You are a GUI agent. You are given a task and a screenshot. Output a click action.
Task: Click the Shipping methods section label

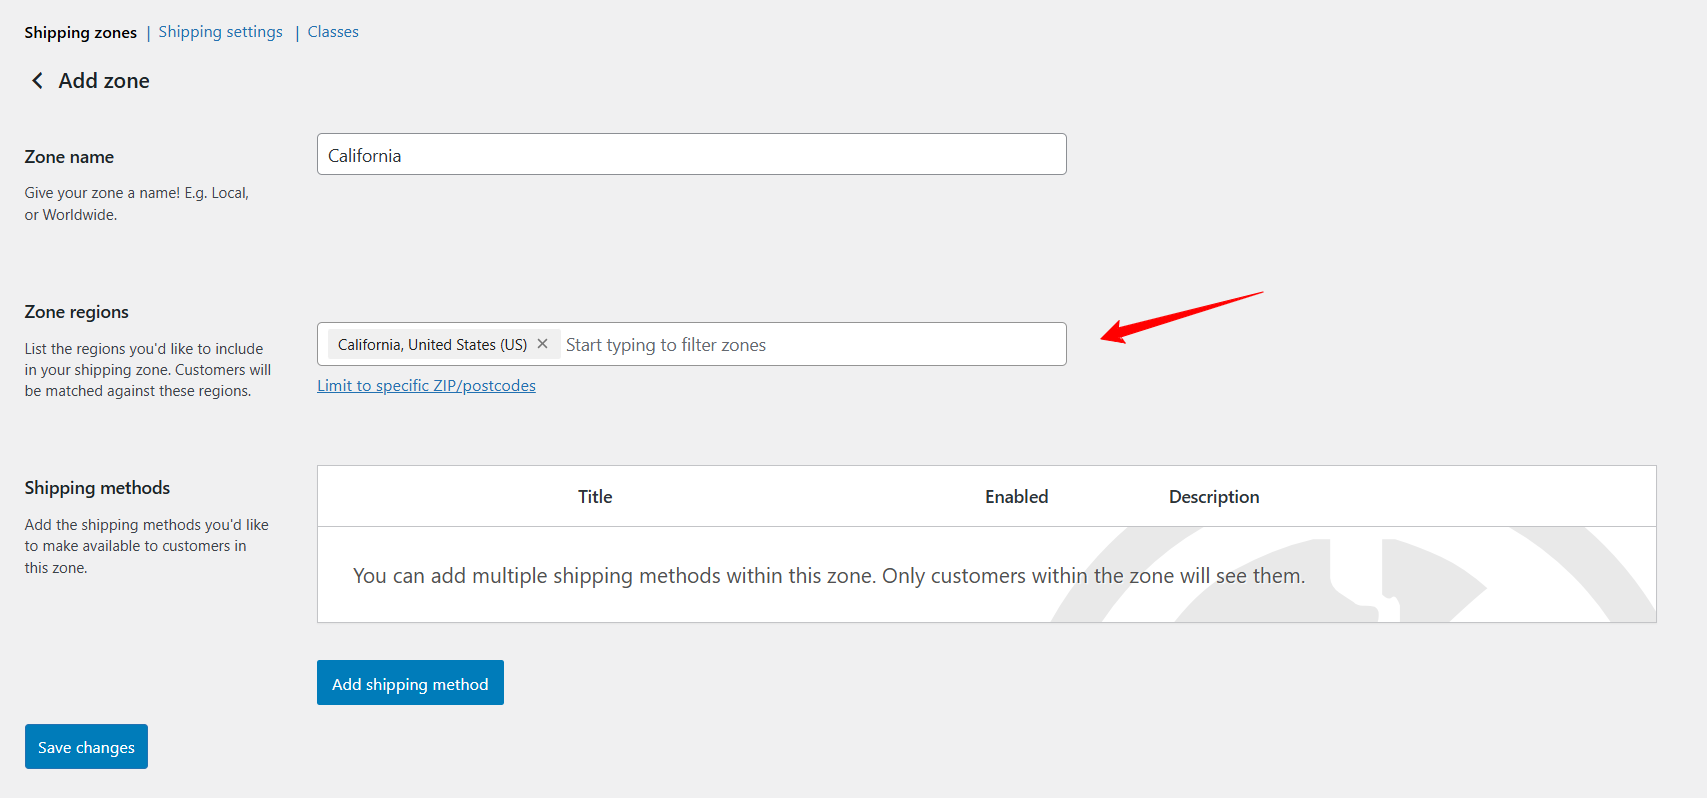97,488
